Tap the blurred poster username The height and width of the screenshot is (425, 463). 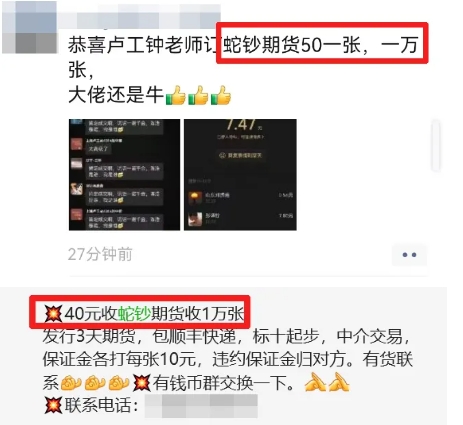coord(140,16)
